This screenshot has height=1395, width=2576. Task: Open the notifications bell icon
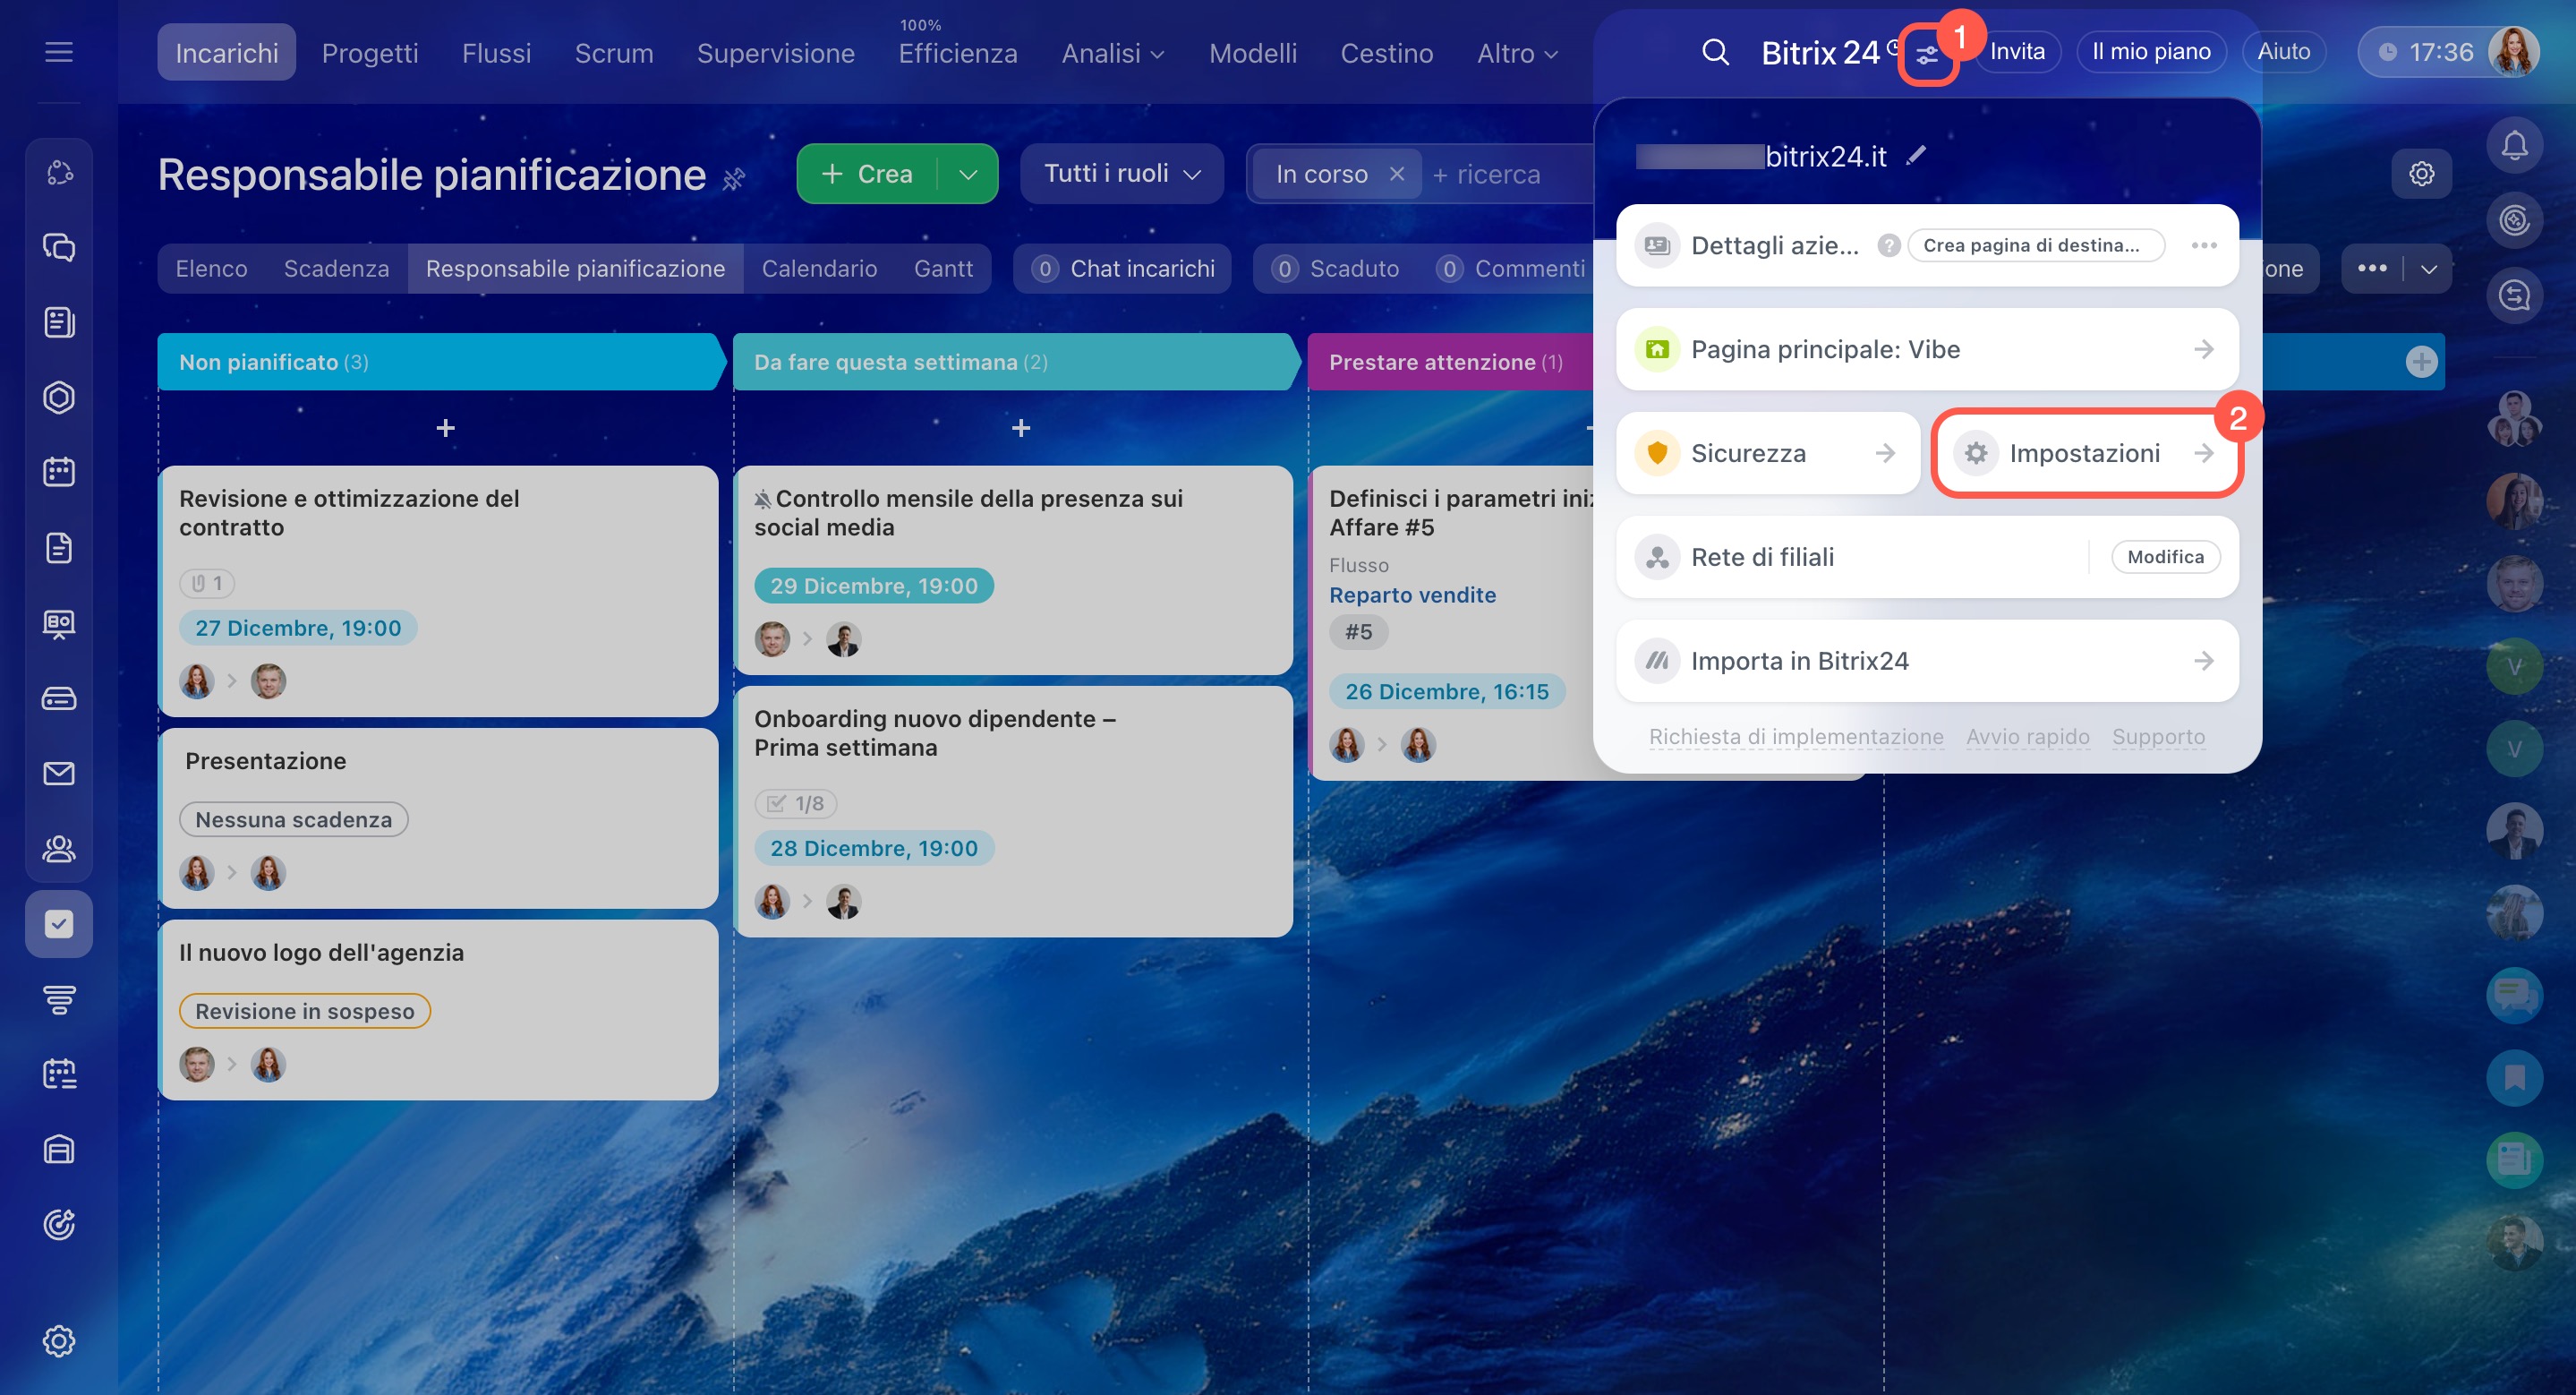[x=2514, y=147]
